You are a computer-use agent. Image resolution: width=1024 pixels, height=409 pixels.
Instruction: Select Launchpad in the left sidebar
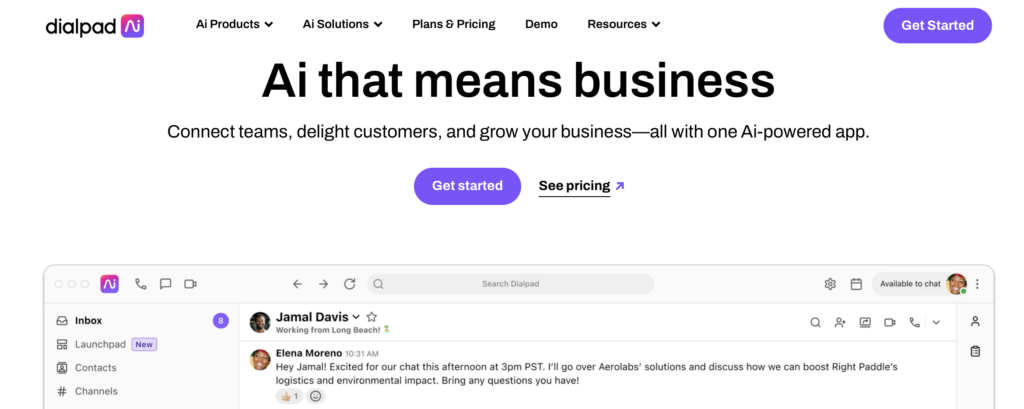[100, 344]
